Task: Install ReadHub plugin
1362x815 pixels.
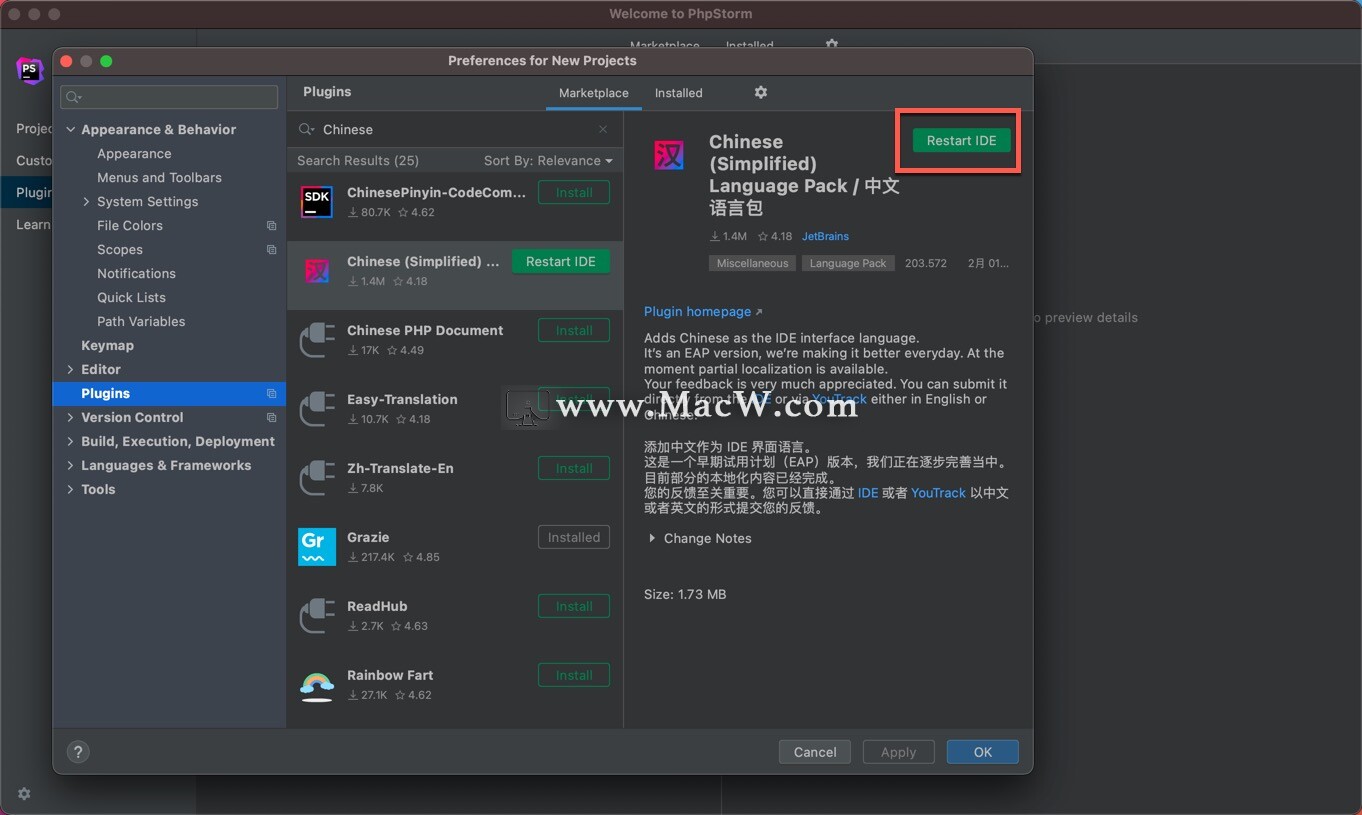Action: tap(574, 607)
